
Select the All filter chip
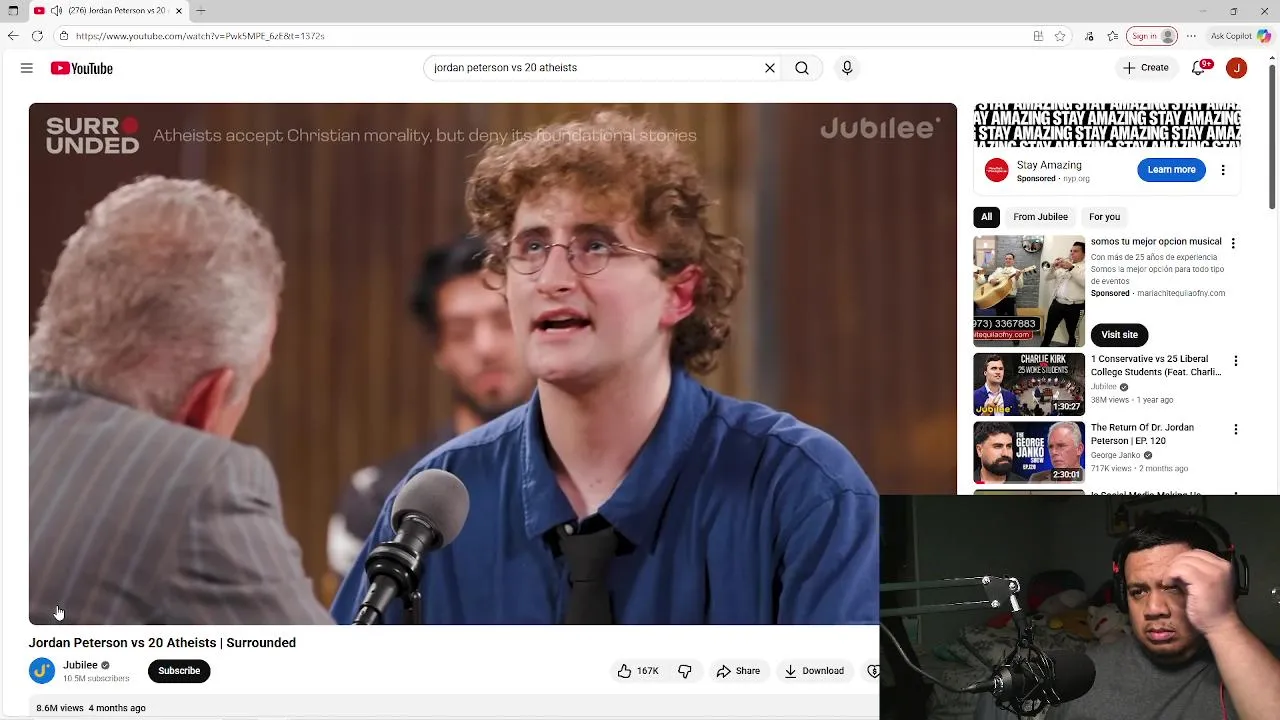click(x=986, y=217)
